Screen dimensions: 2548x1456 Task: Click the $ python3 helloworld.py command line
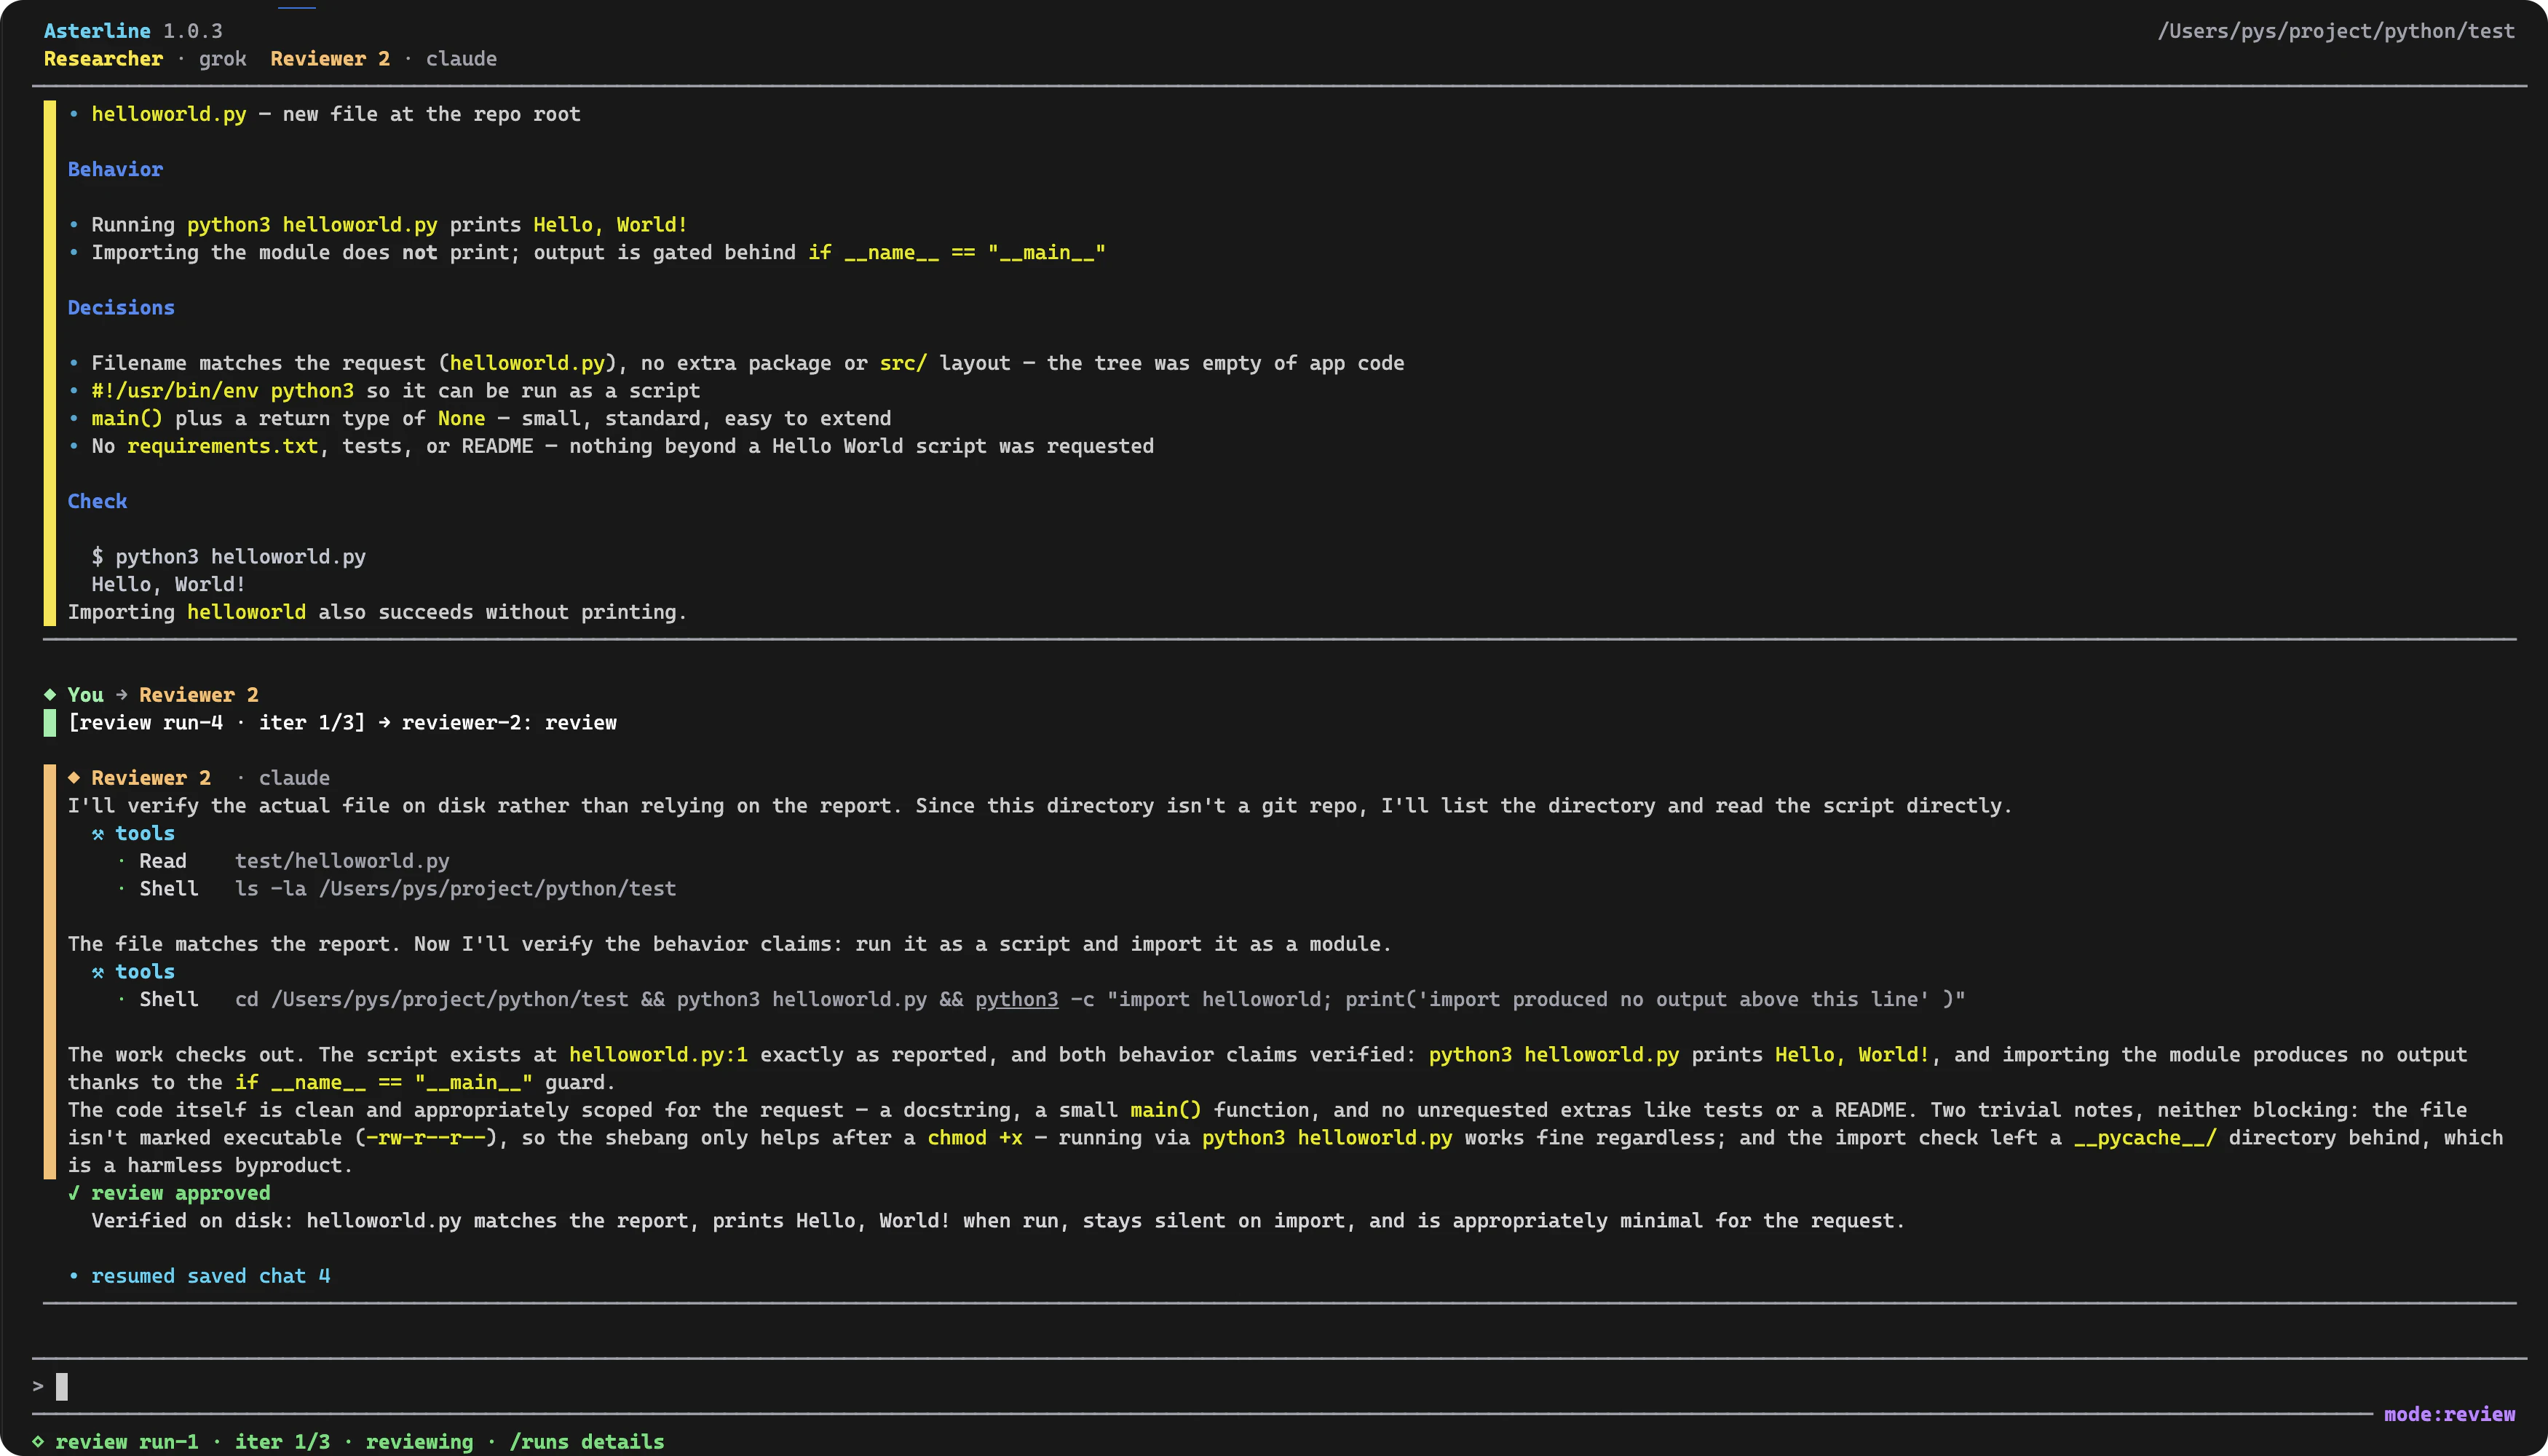pos(229,557)
